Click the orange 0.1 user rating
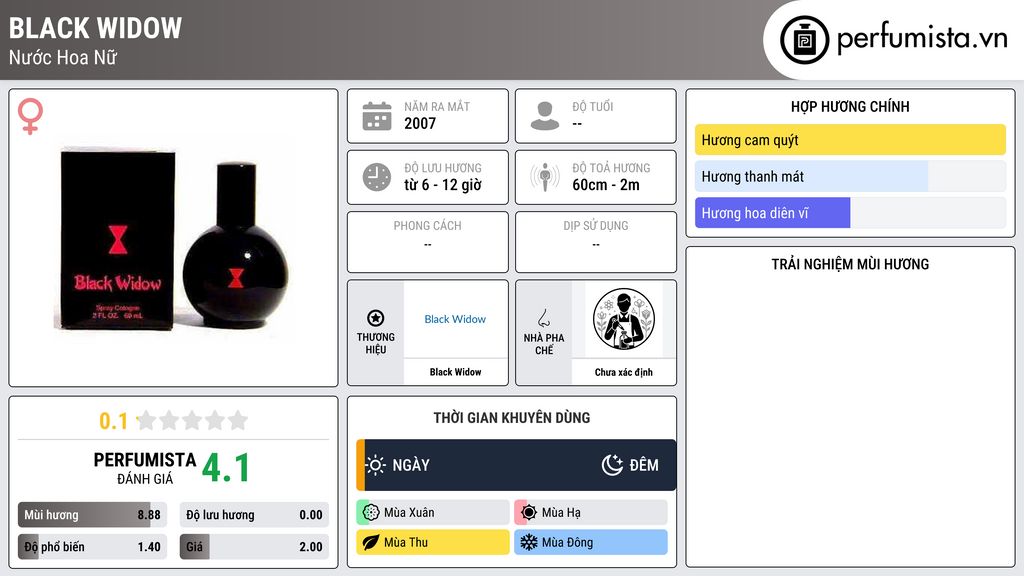The height and width of the screenshot is (576, 1024). pos(113,421)
